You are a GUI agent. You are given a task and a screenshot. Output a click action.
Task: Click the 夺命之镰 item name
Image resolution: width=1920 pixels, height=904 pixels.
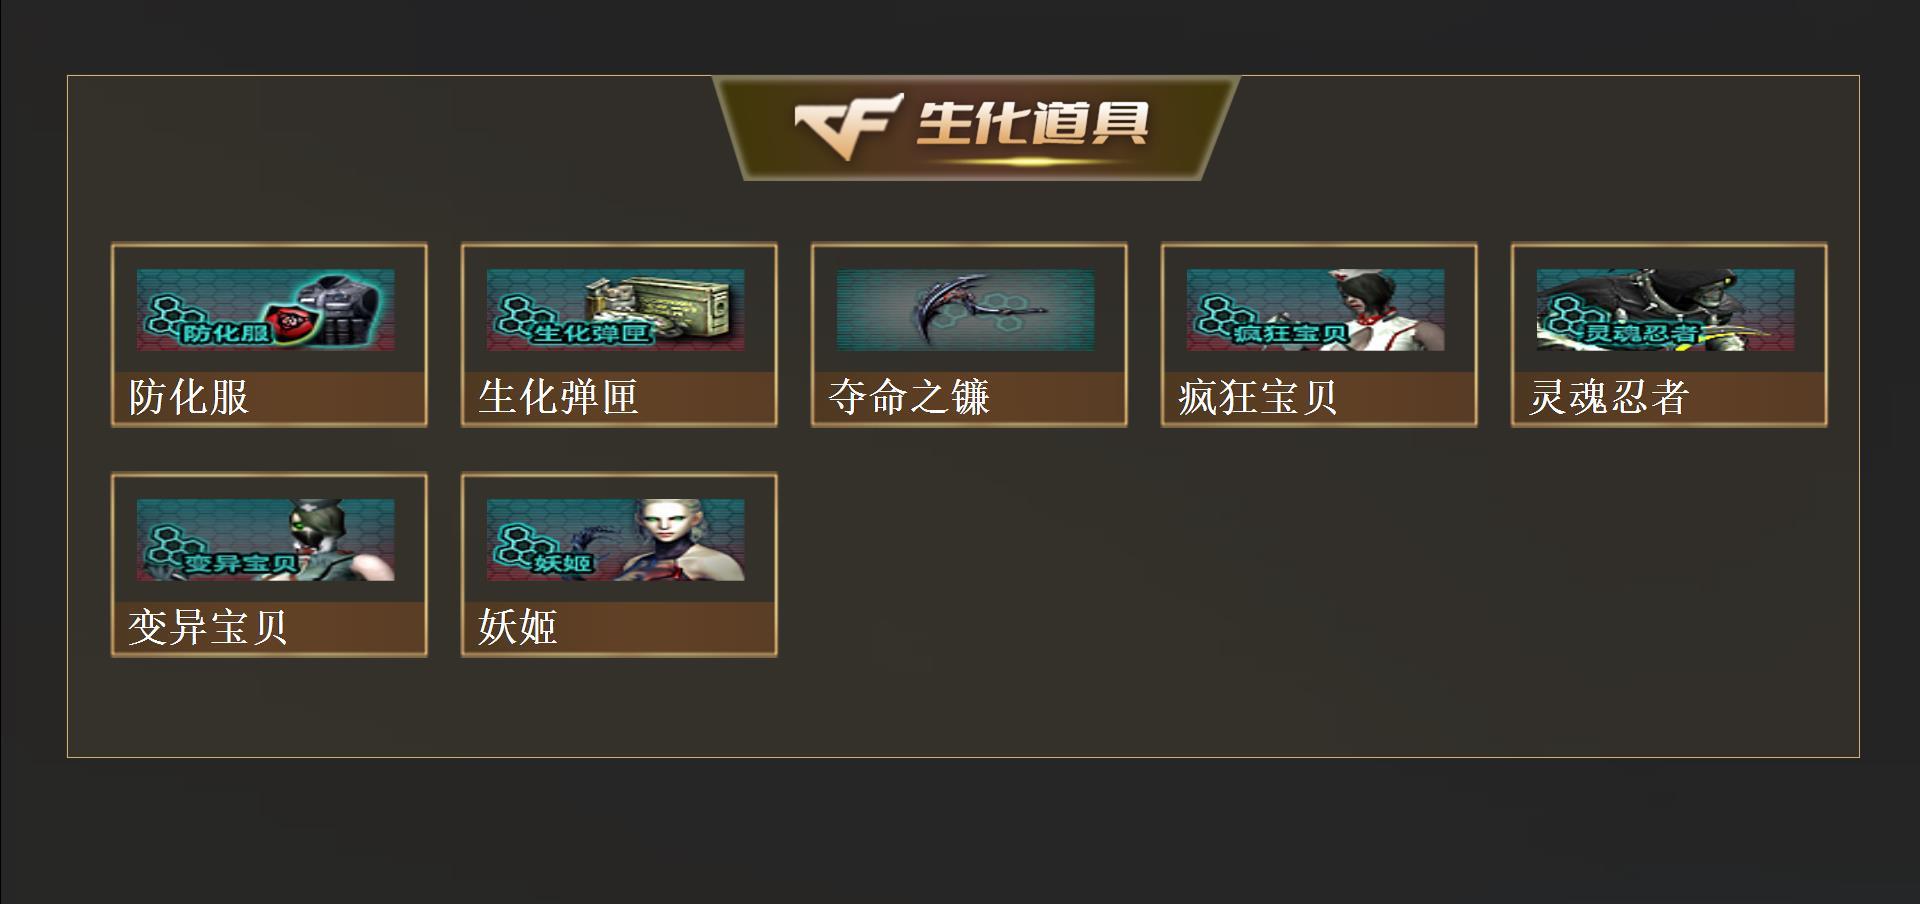[x=909, y=397]
